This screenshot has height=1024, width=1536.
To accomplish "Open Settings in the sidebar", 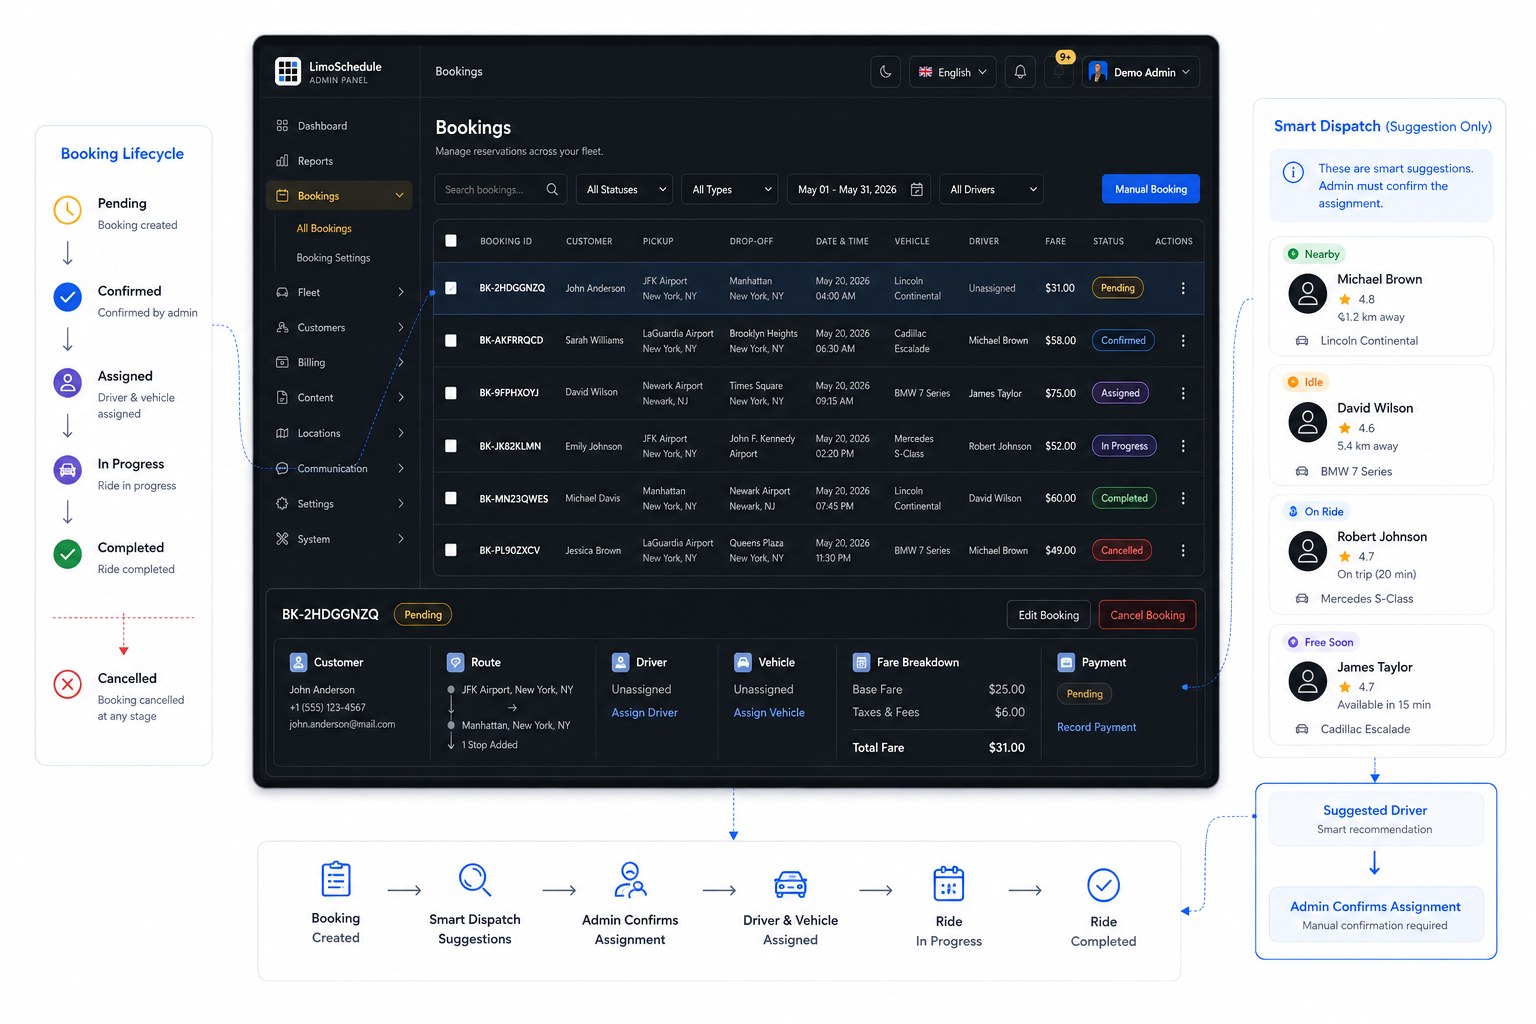I will pyautogui.click(x=340, y=504).
